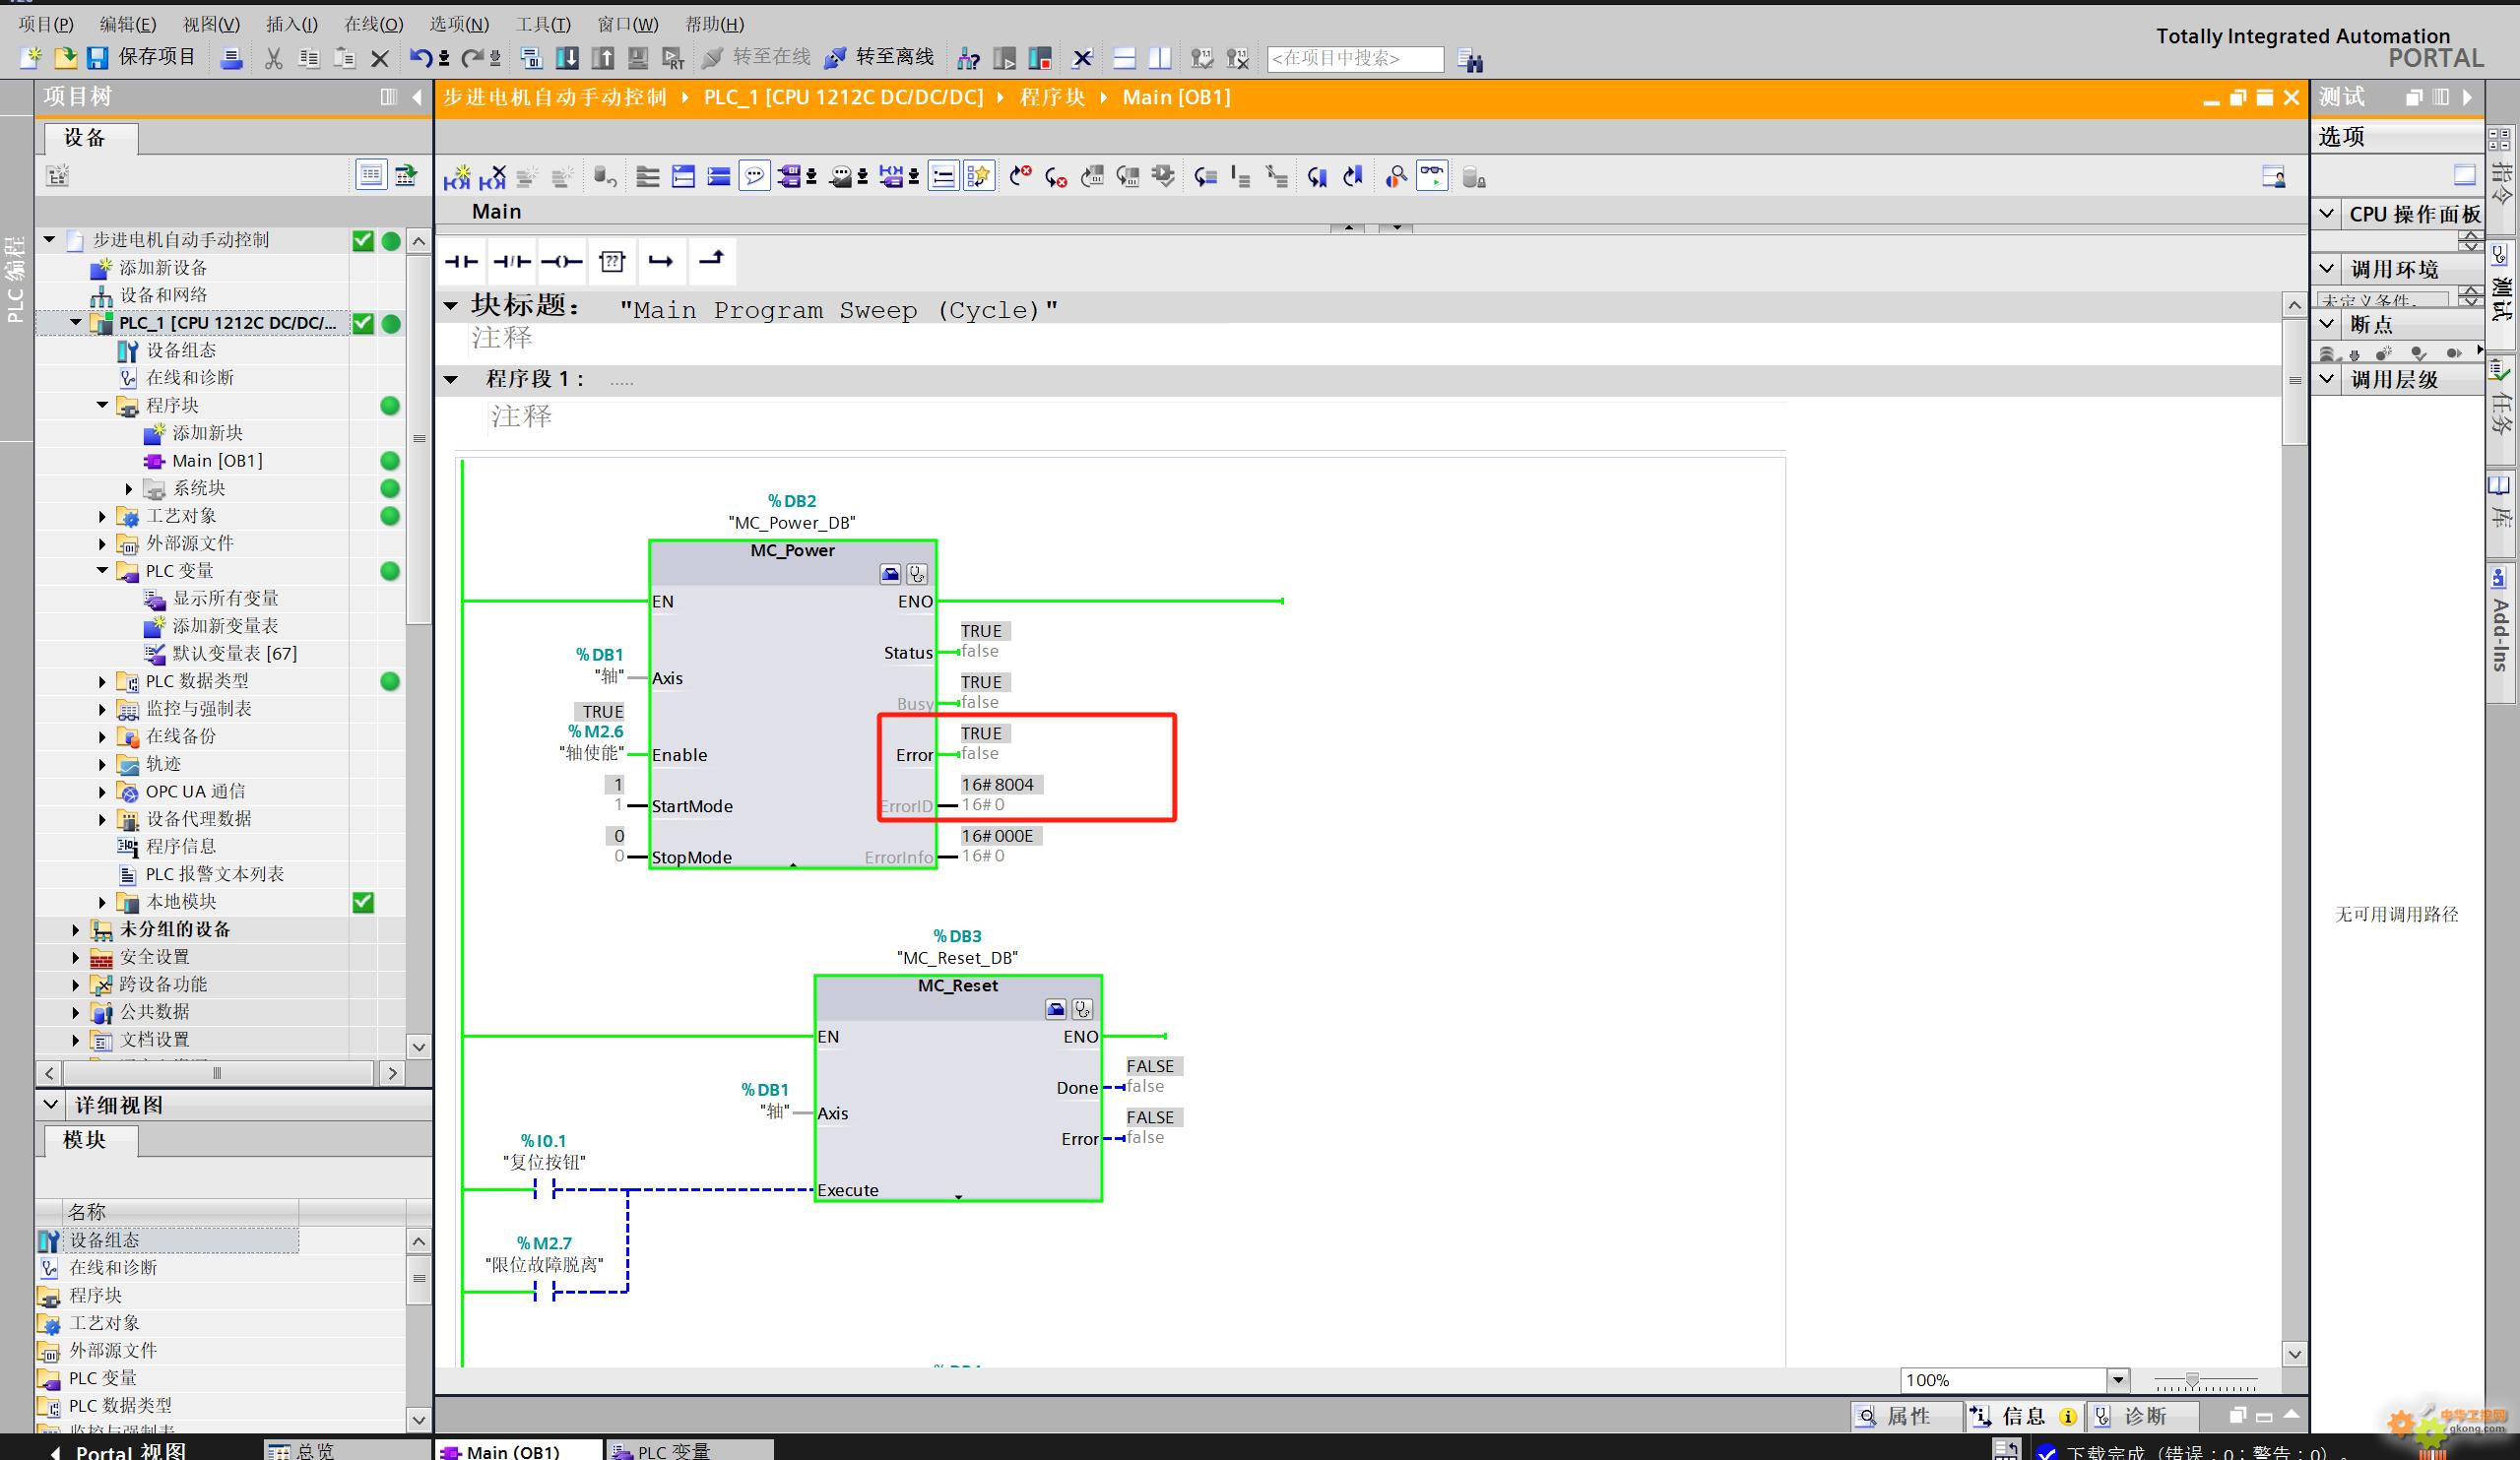This screenshot has width=2520, height=1460.
Task: Collapse the PLC 变量 folder
Action: click(x=102, y=571)
